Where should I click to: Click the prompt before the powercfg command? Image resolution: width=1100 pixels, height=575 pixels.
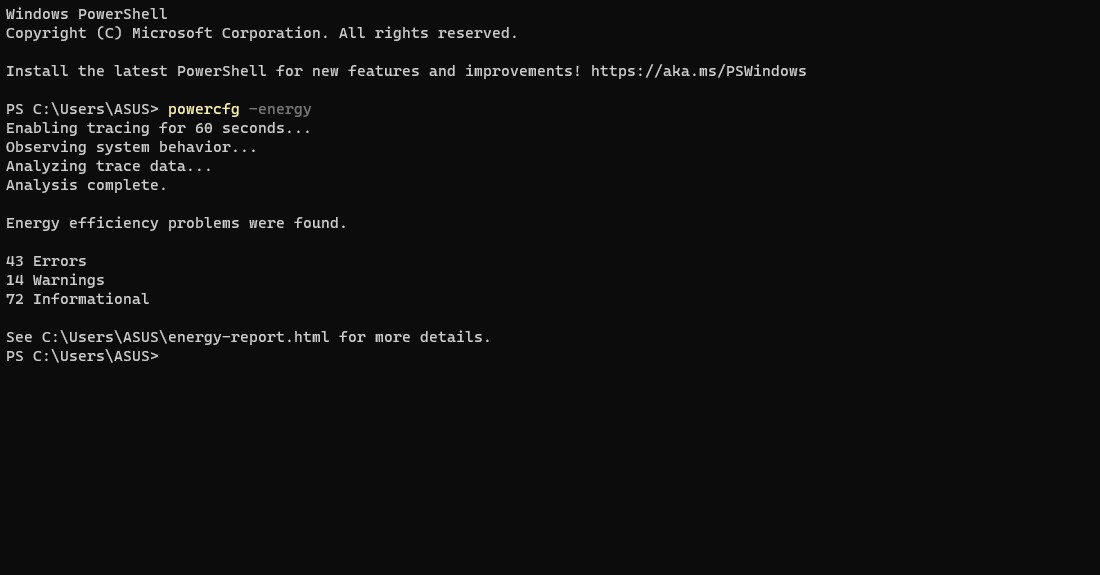tap(82, 109)
